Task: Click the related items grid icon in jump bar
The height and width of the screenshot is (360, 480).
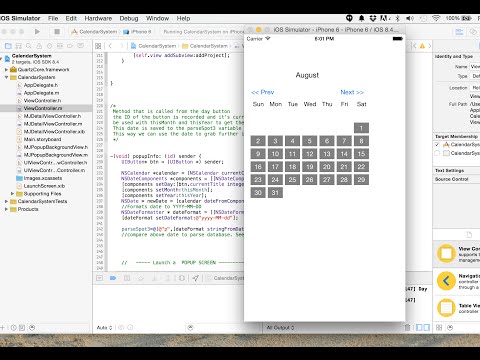Action: [98, 46]
